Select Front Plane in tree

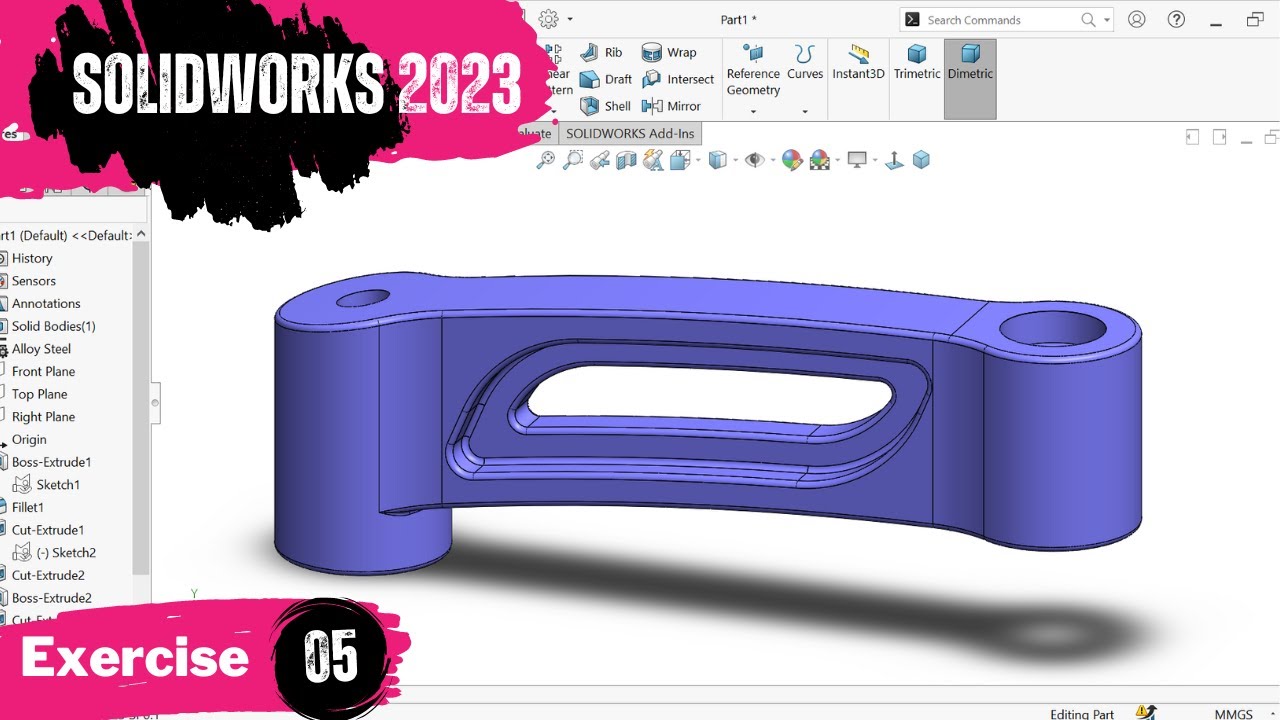click(x=43, y=371)
